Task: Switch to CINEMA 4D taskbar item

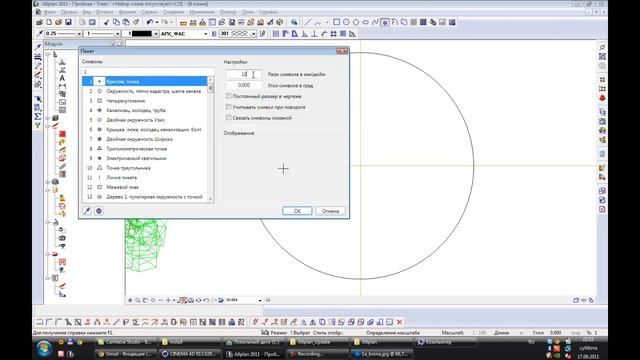Action: 189,354
